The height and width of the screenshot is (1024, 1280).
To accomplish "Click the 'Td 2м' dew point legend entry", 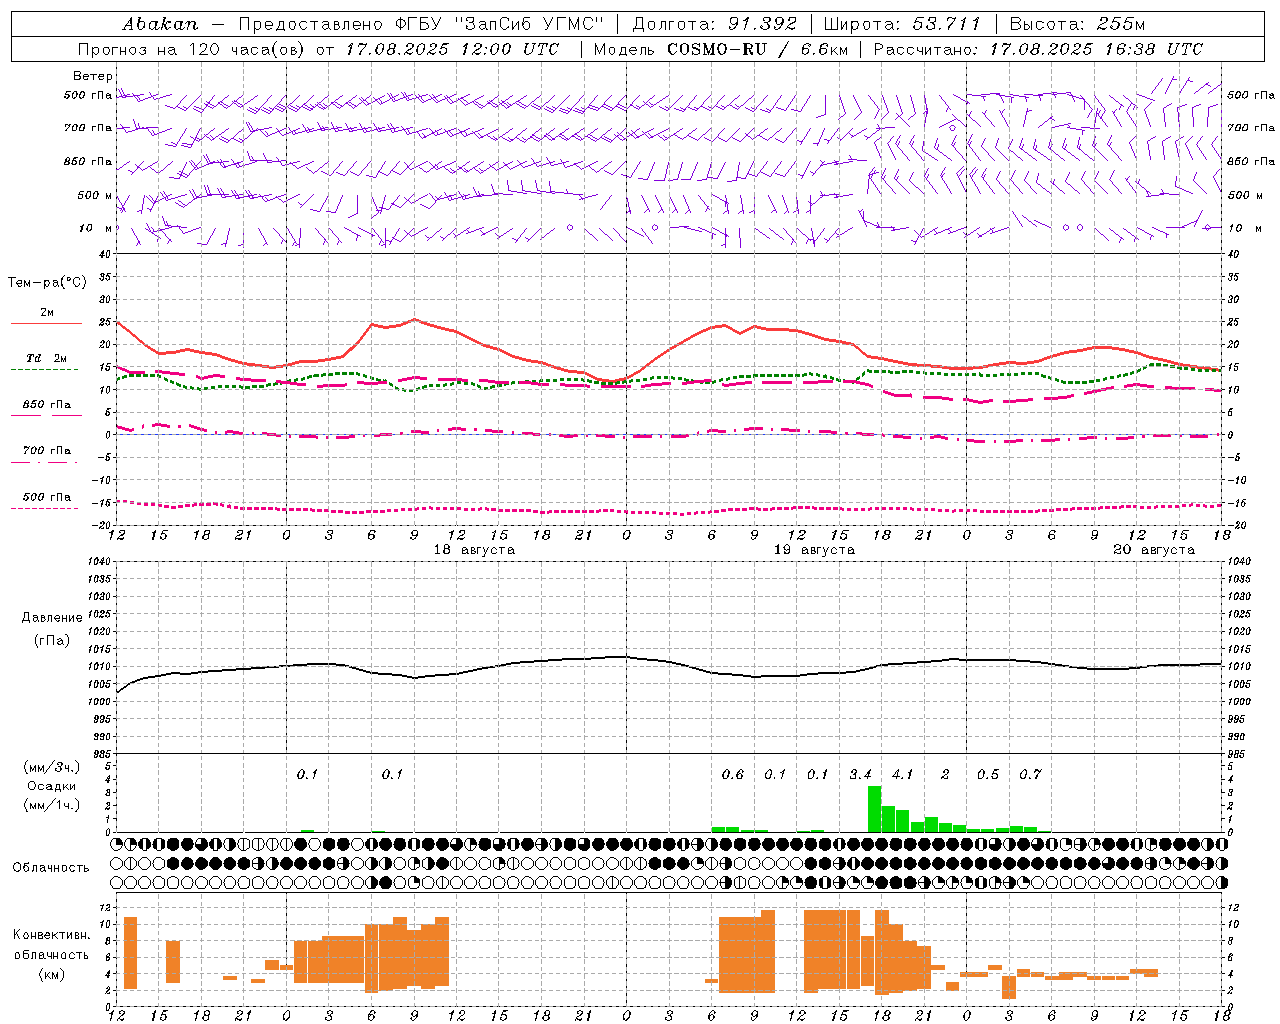I will [46, 358].
